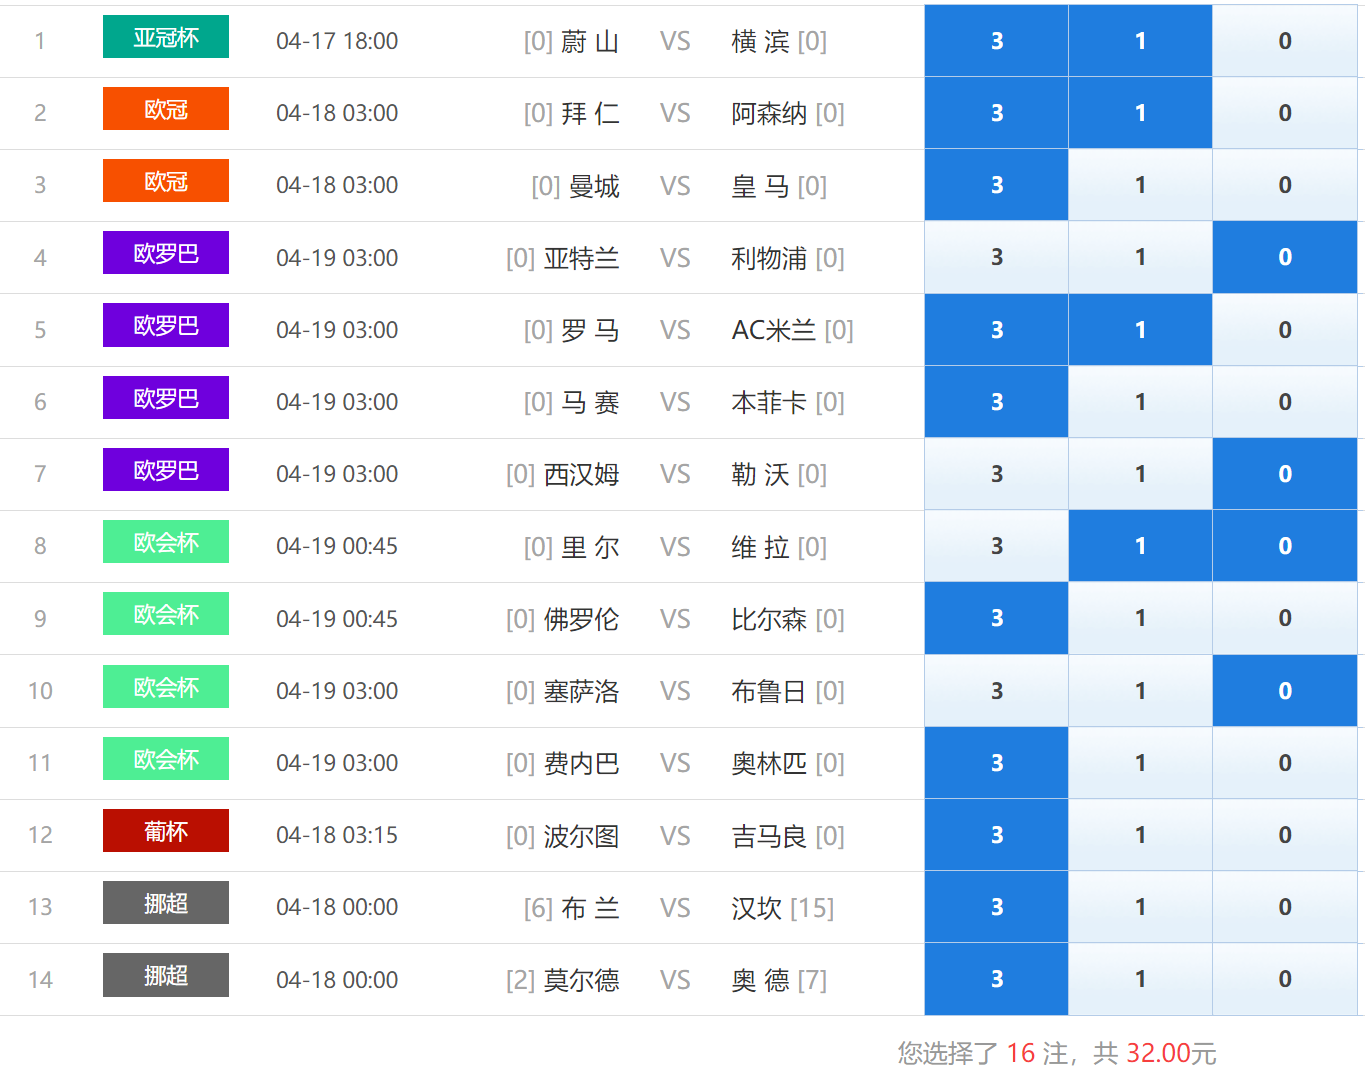Select 0 for 马赛 vs 本菲卡

[x=1285, y=402]
